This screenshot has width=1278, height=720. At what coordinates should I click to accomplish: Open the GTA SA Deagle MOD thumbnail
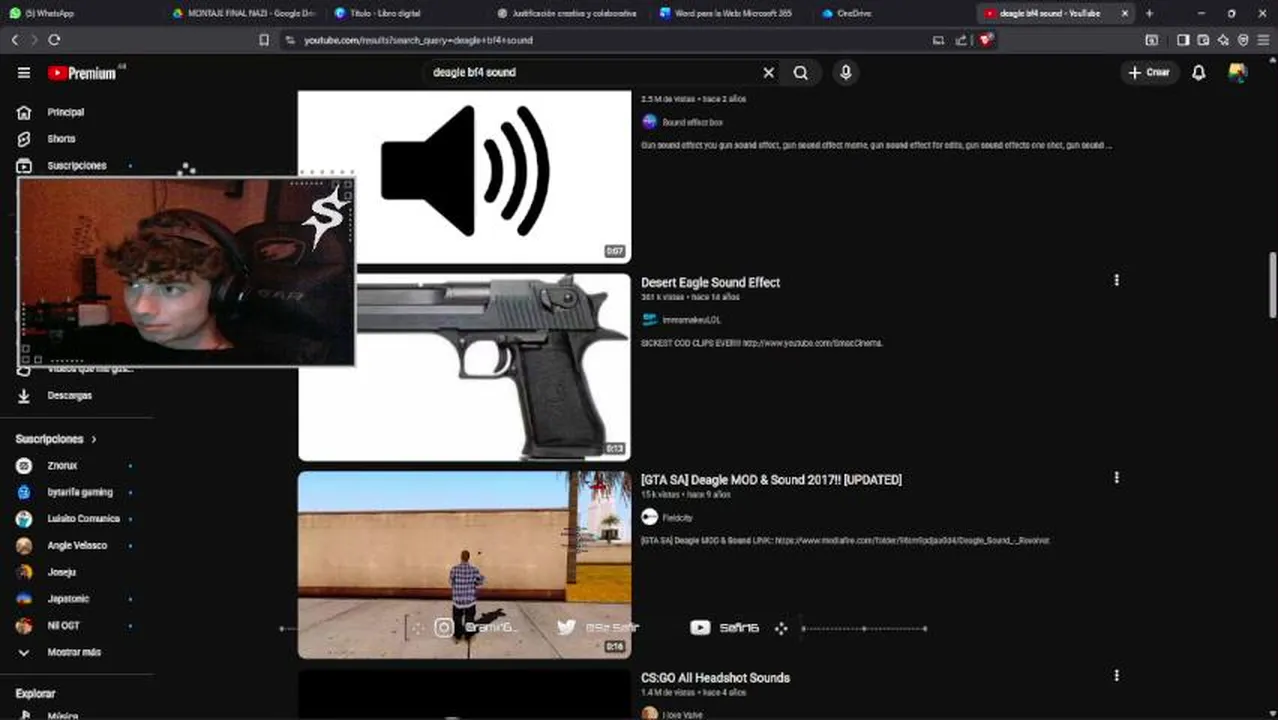(x=465, y=564)
